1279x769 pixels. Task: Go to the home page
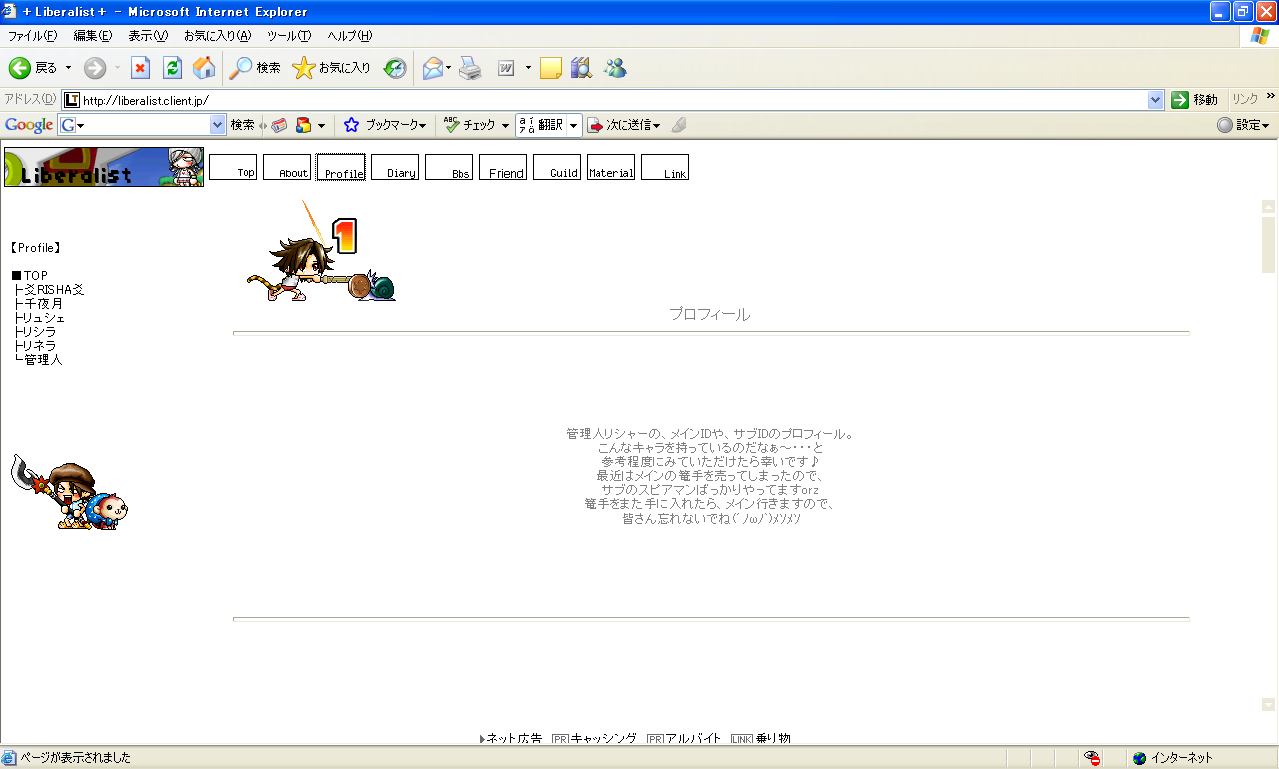pyautogui.click(x=204, y=68)
